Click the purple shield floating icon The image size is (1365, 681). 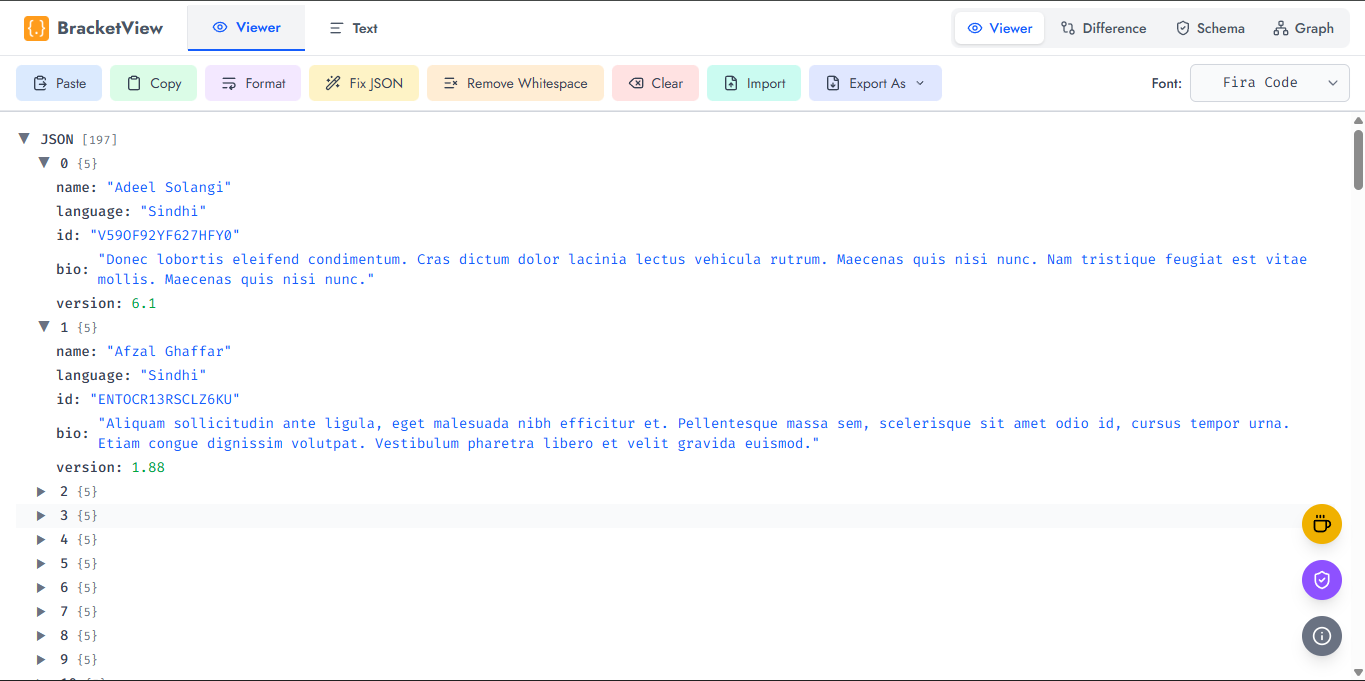click(x=1321, y=580)
